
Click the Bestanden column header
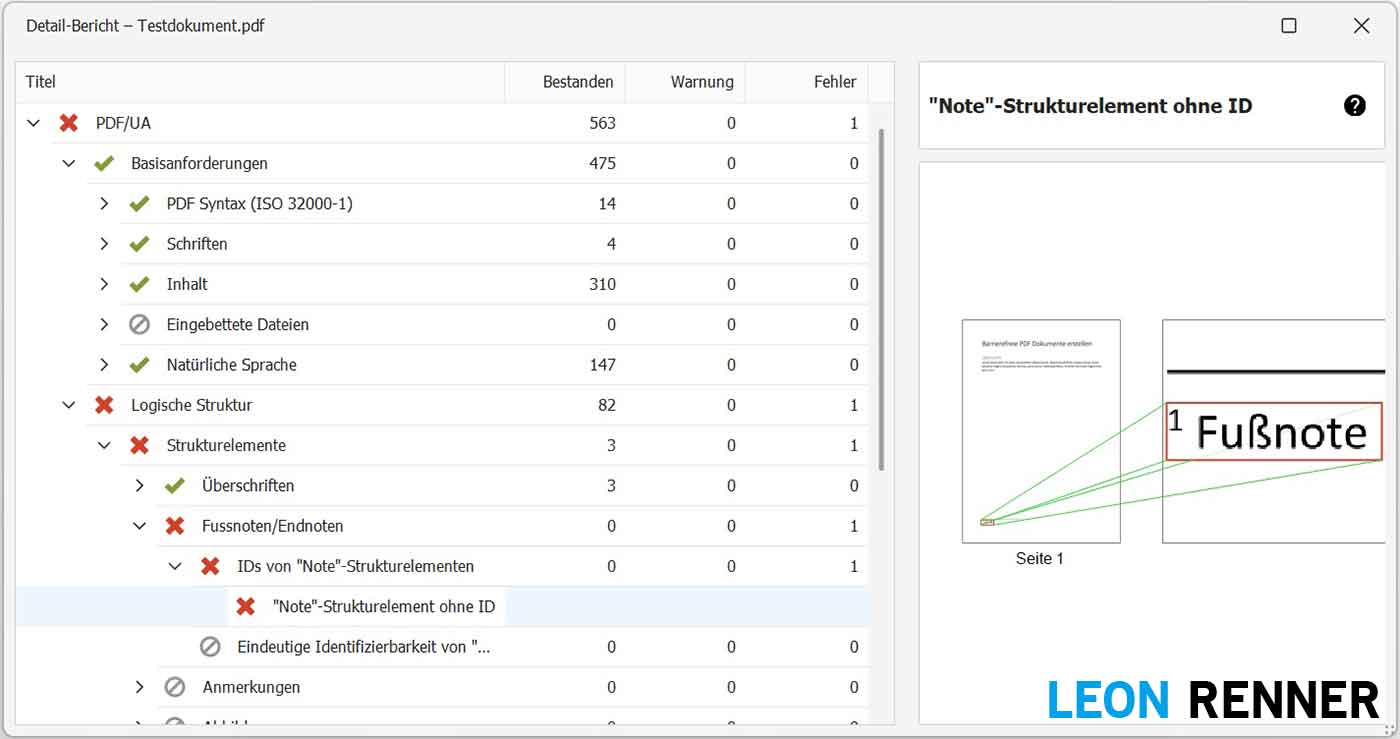[x=577, y=82]
